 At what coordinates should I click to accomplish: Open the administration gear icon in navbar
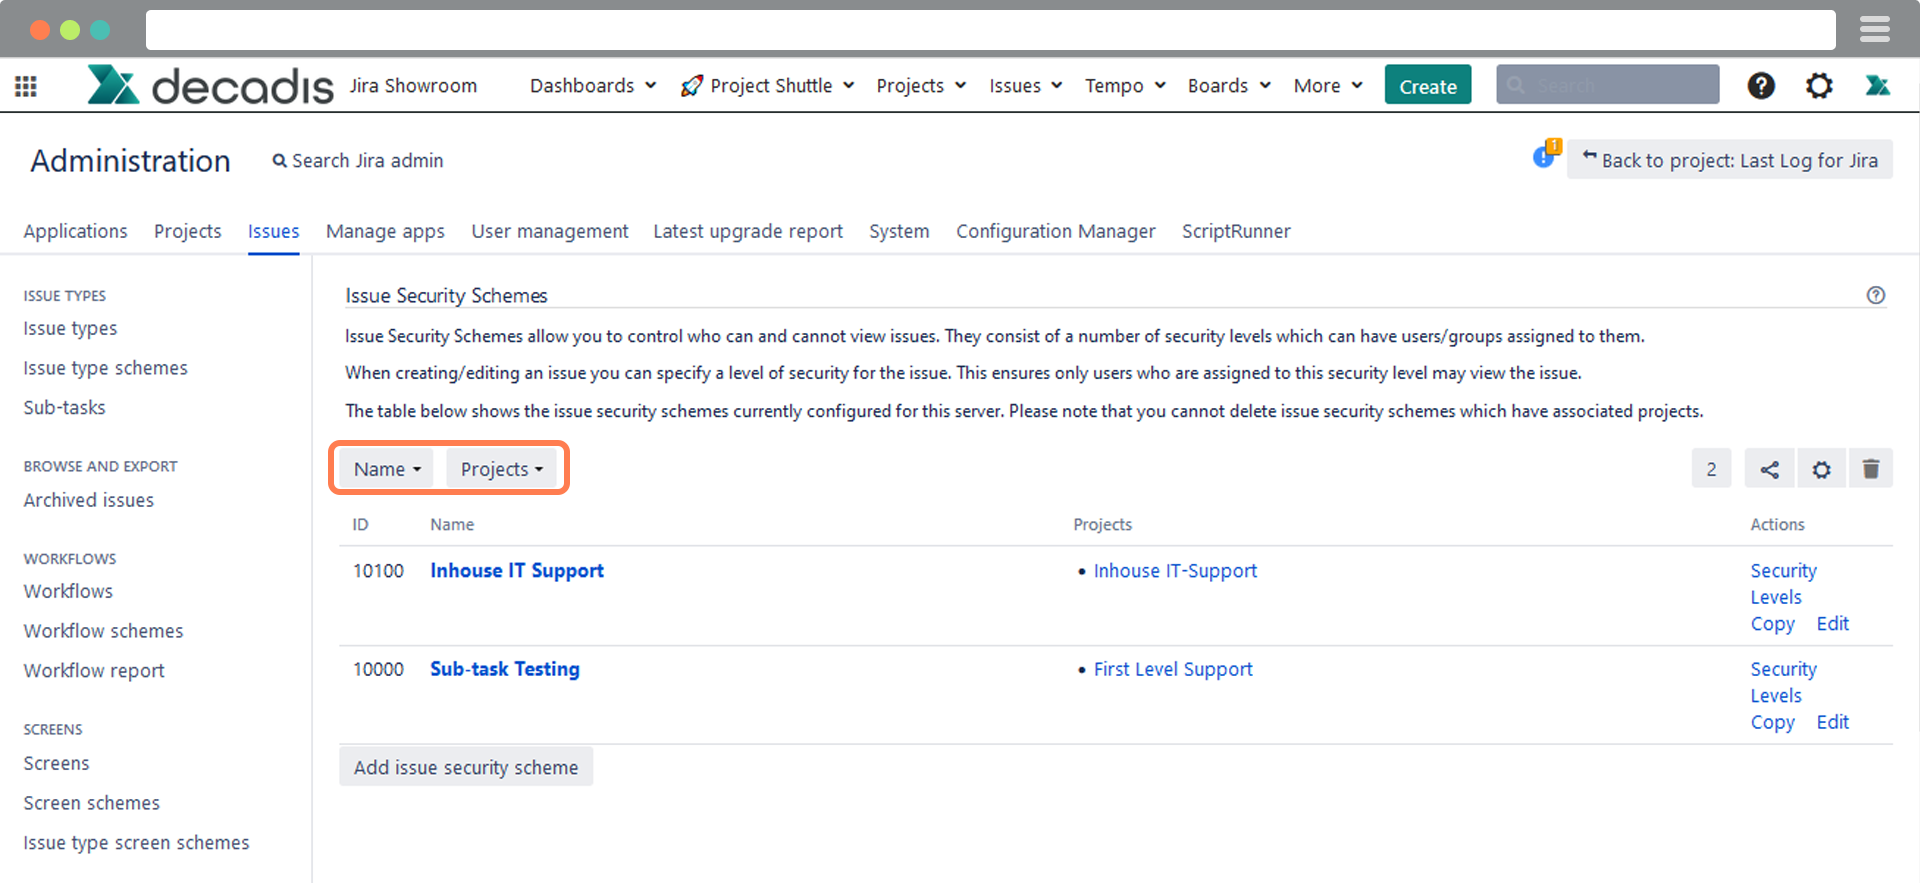(1819, 86)
